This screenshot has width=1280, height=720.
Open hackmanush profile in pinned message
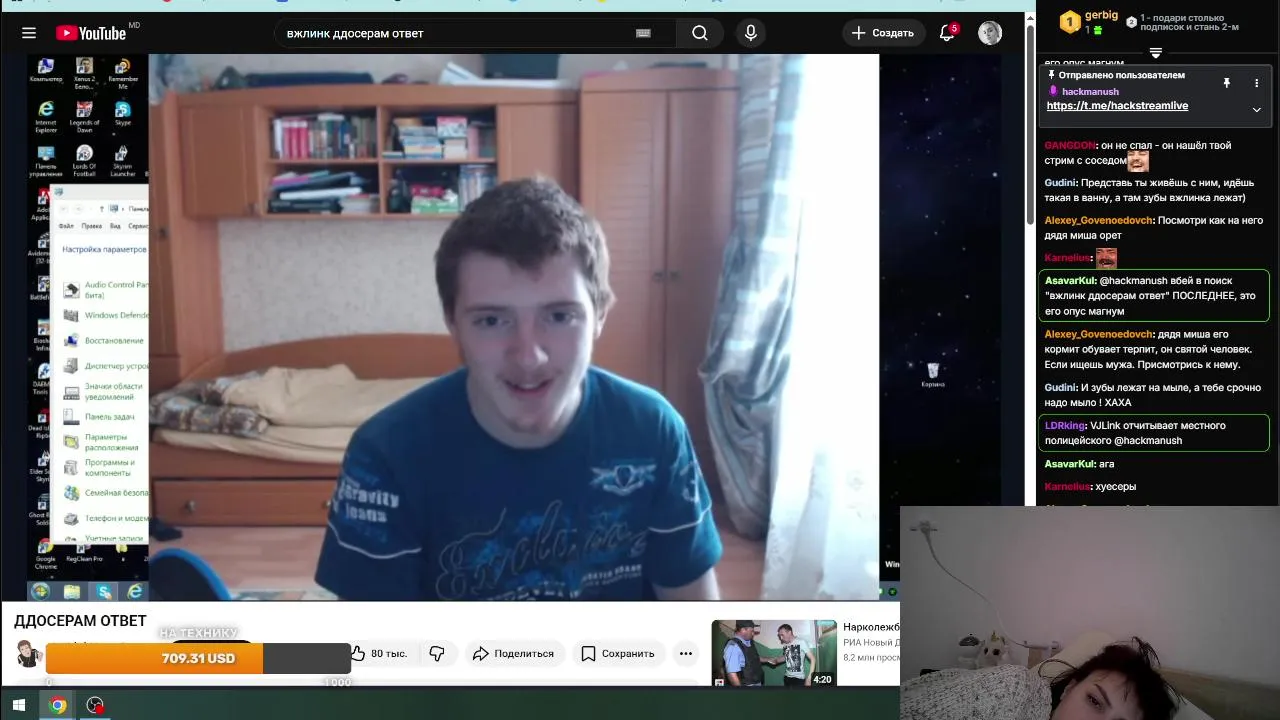[1090, 92]
